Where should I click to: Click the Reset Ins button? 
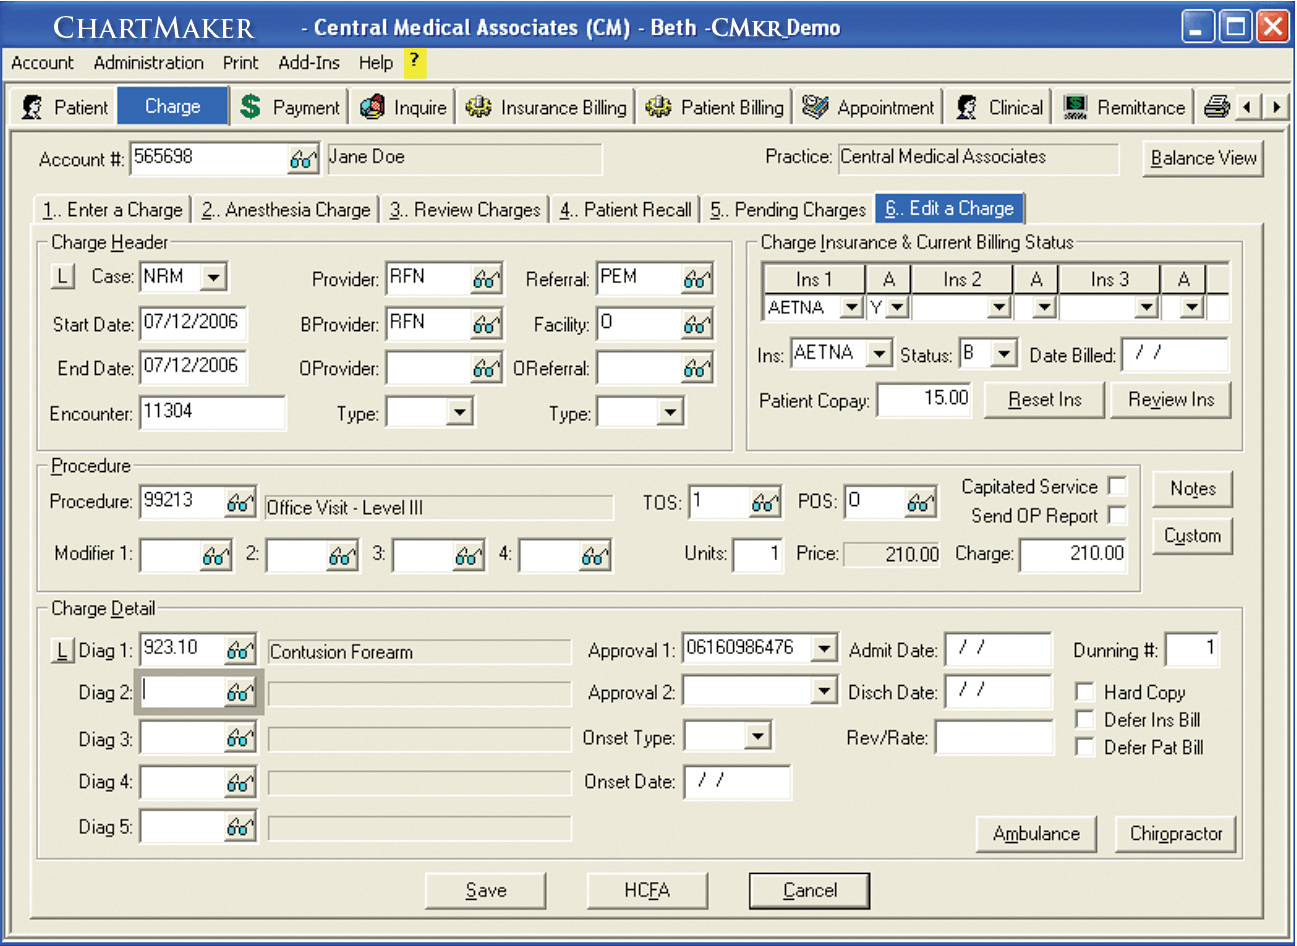[x=1045, y=400]
